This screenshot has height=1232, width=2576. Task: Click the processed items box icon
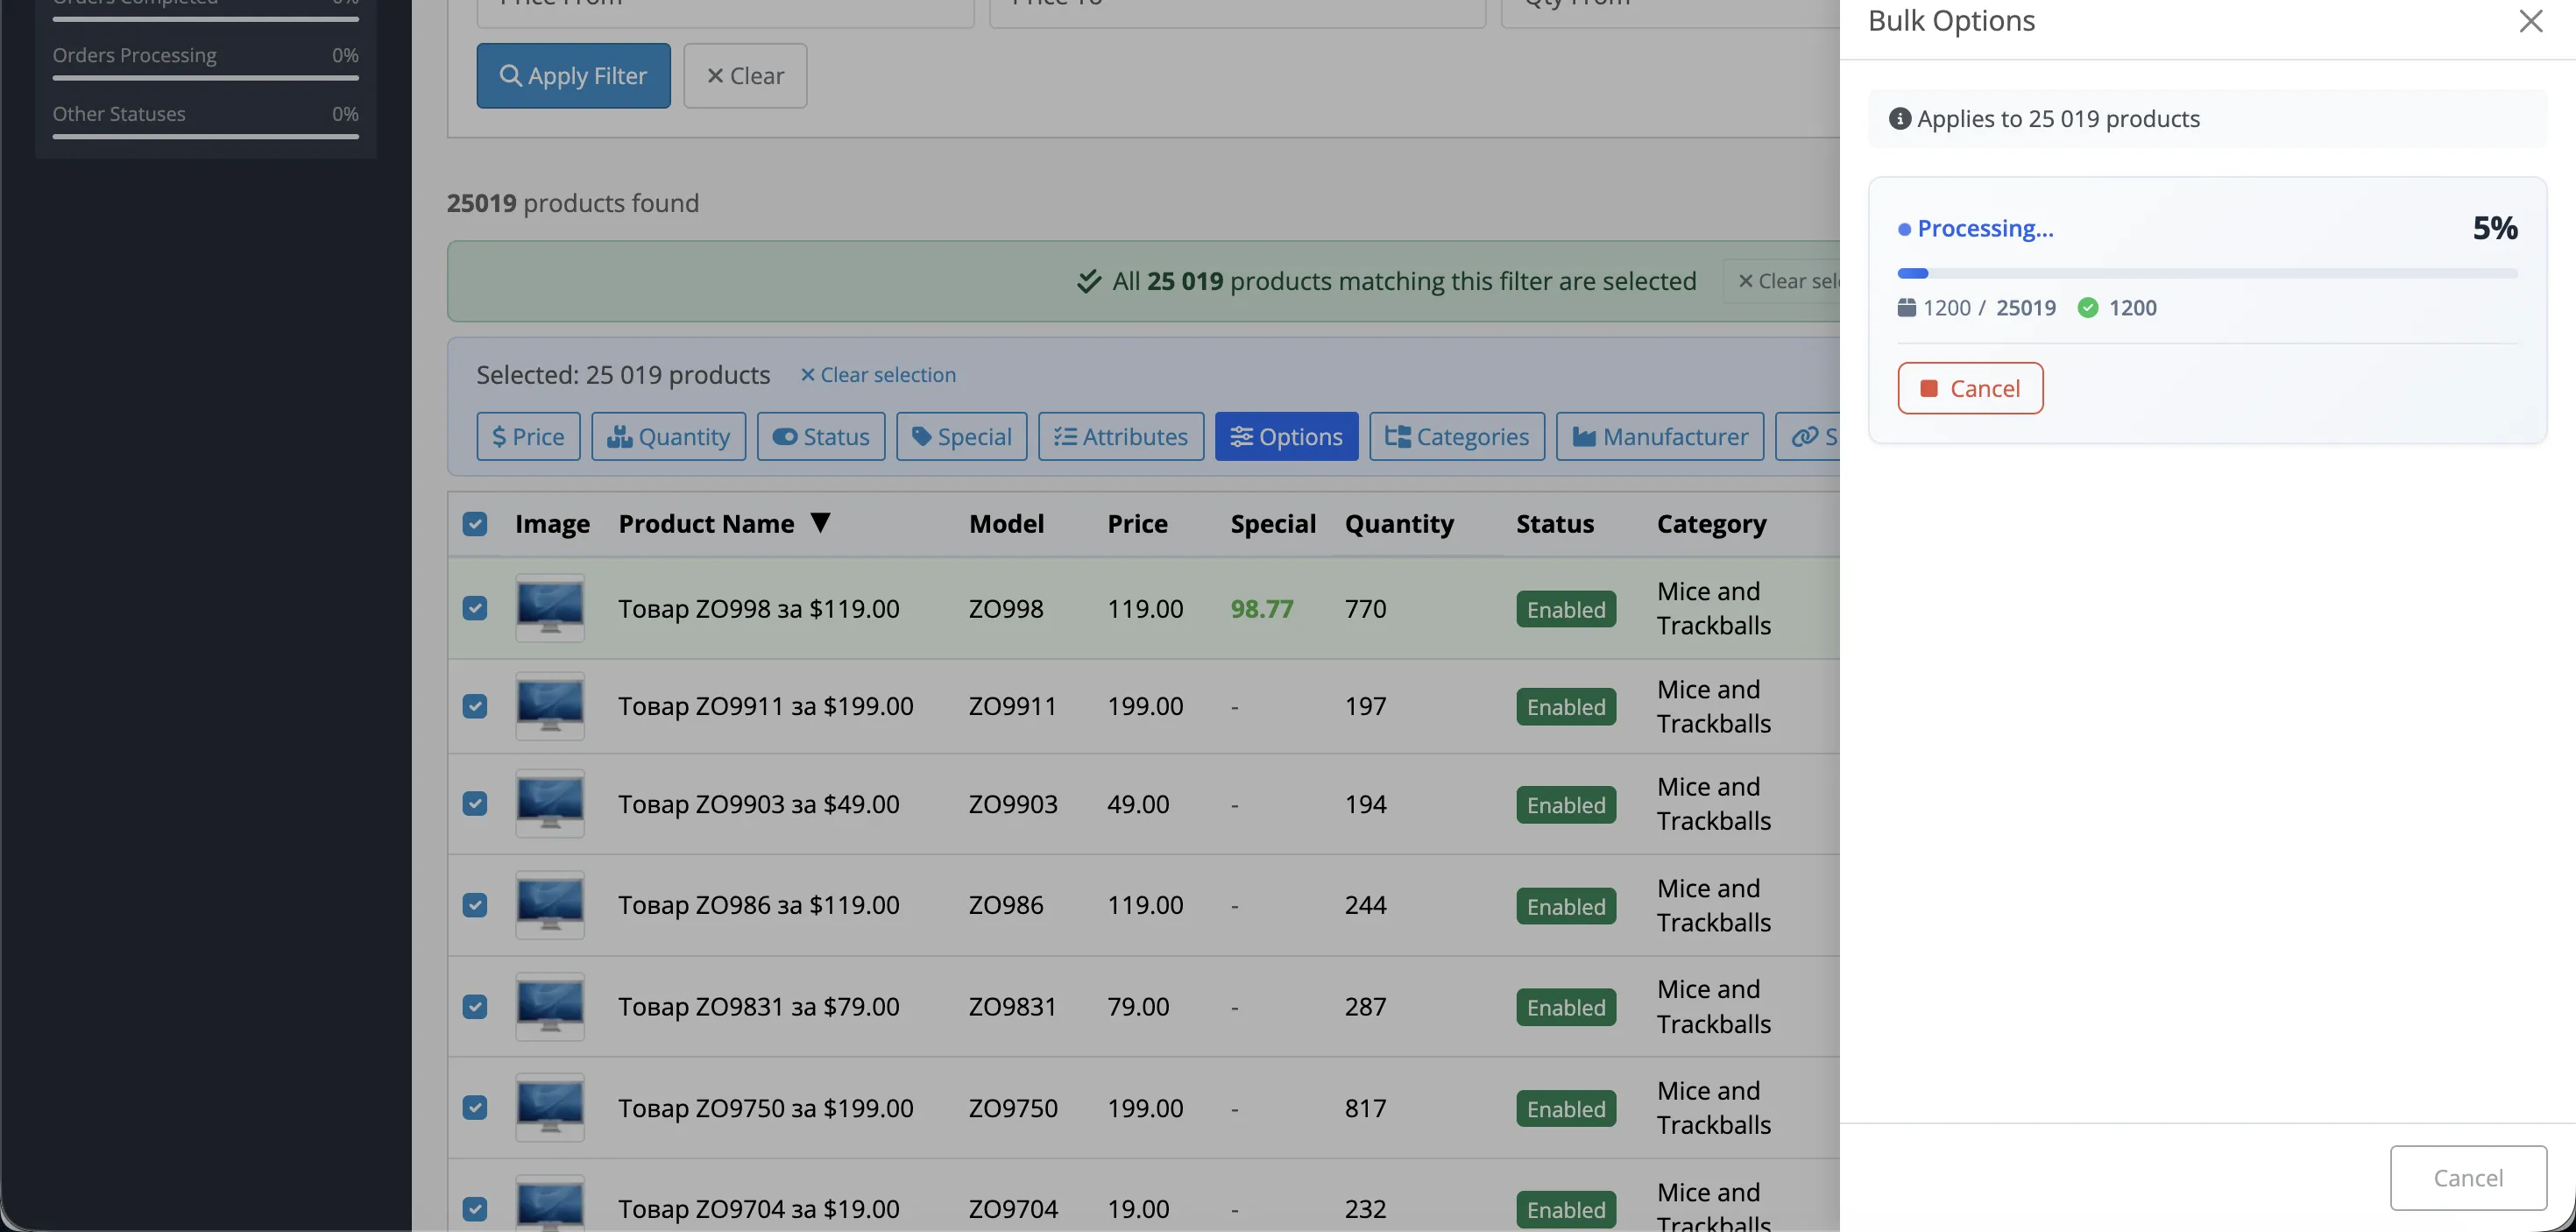click(1906, 308)
